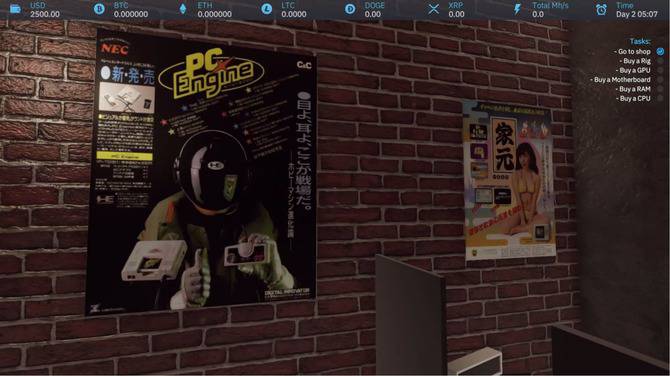Click the Day 2 05:07 time readout
Screen dimensions: 670x376
coord(637,14)
